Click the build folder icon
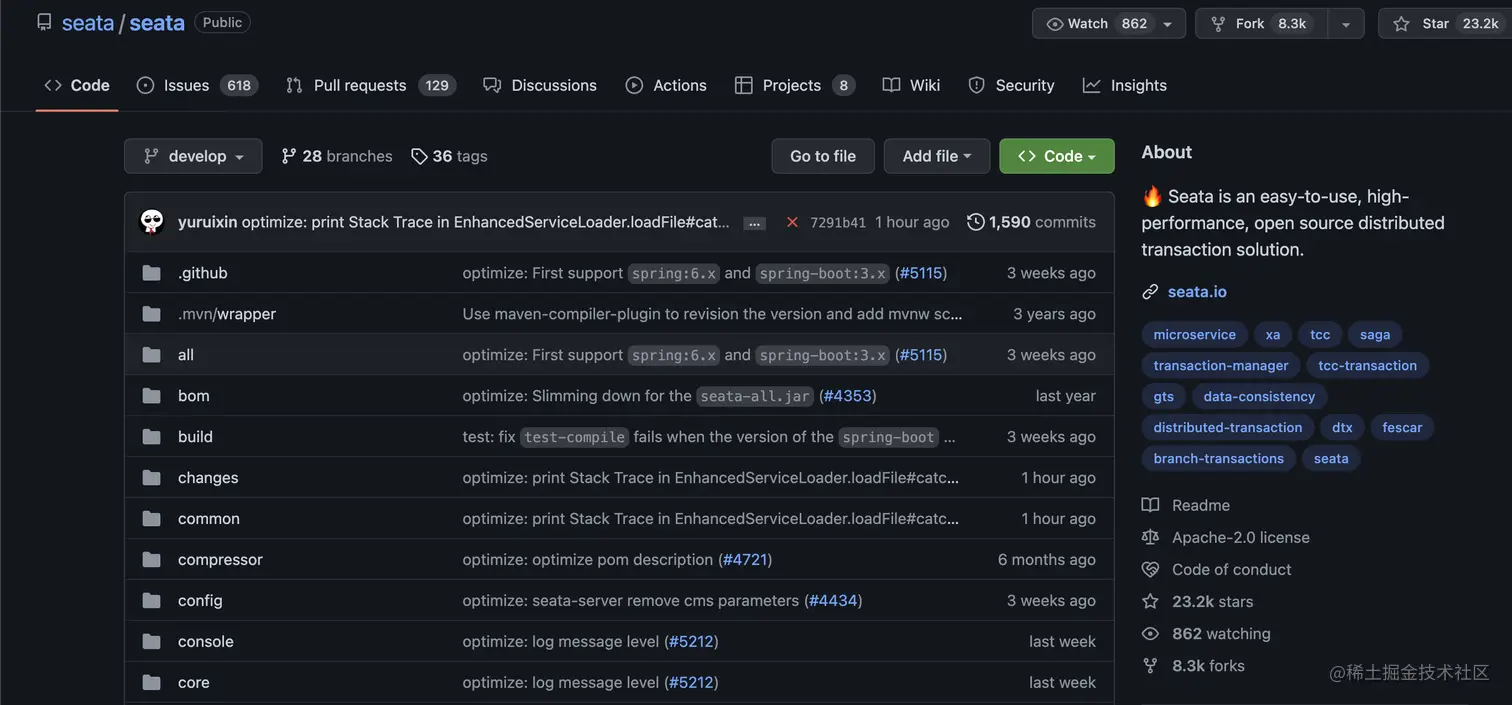The image size is (1512, 705). 151,437
